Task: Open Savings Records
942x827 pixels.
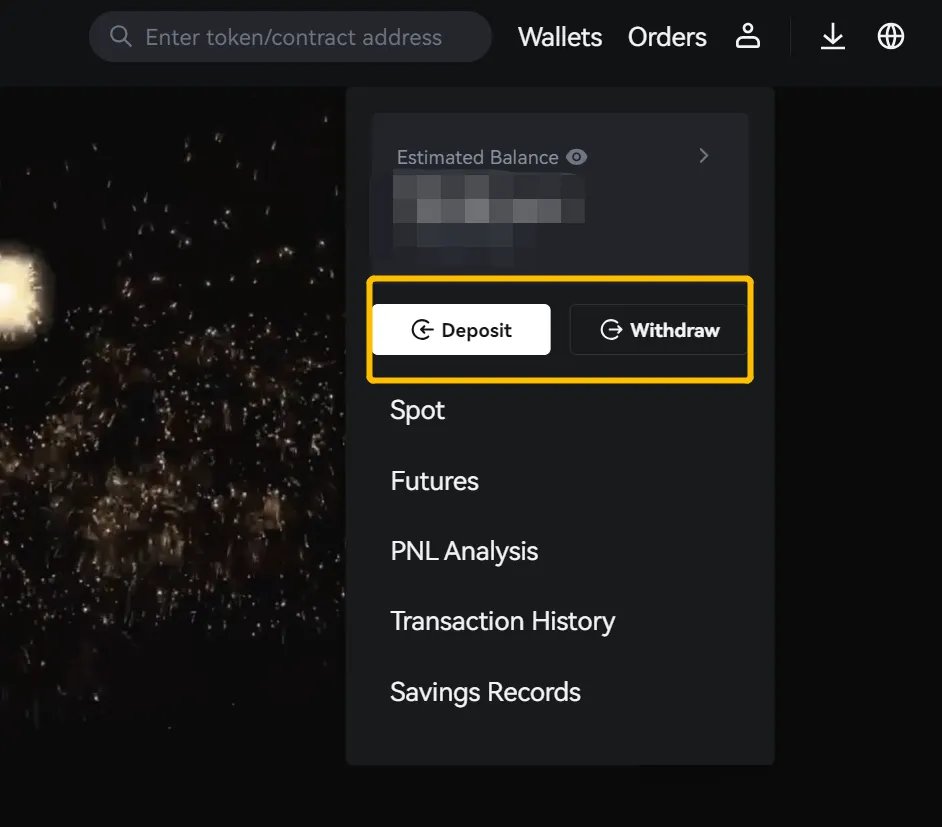Action: click(485, 692)
